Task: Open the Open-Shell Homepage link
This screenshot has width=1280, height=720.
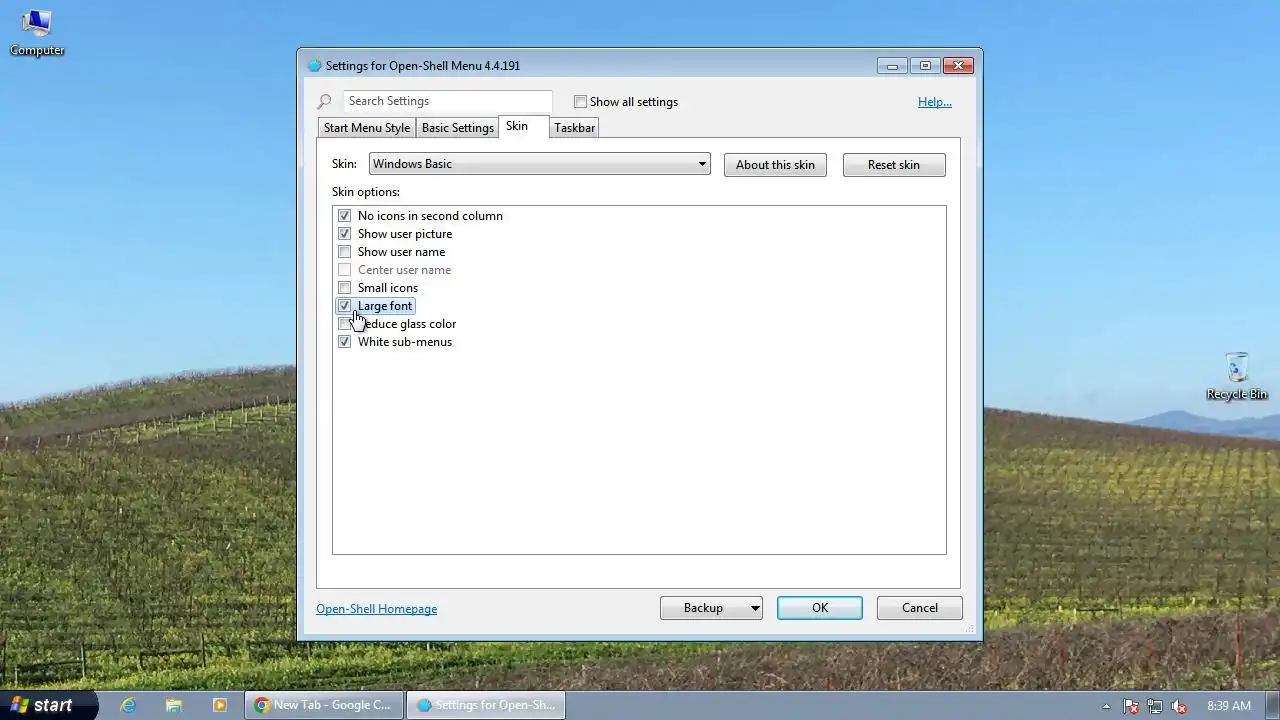Action: [x=376, y=609]
